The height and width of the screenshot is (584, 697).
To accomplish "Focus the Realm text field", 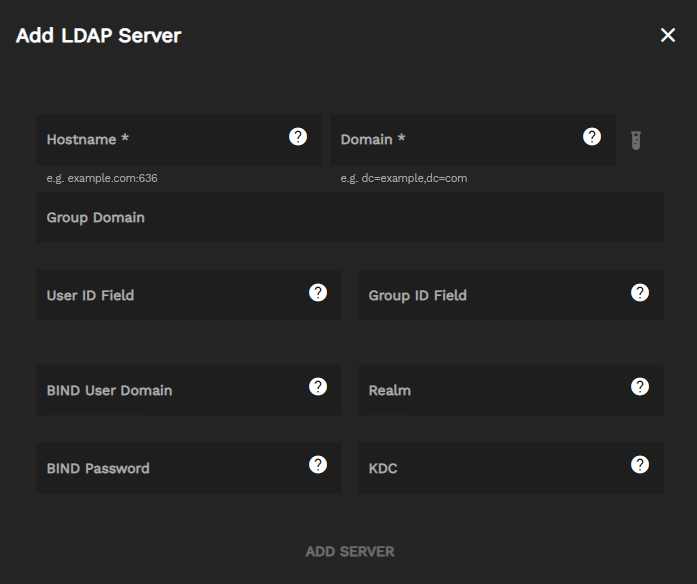I will pyautogui.click(x=490, y=390).
